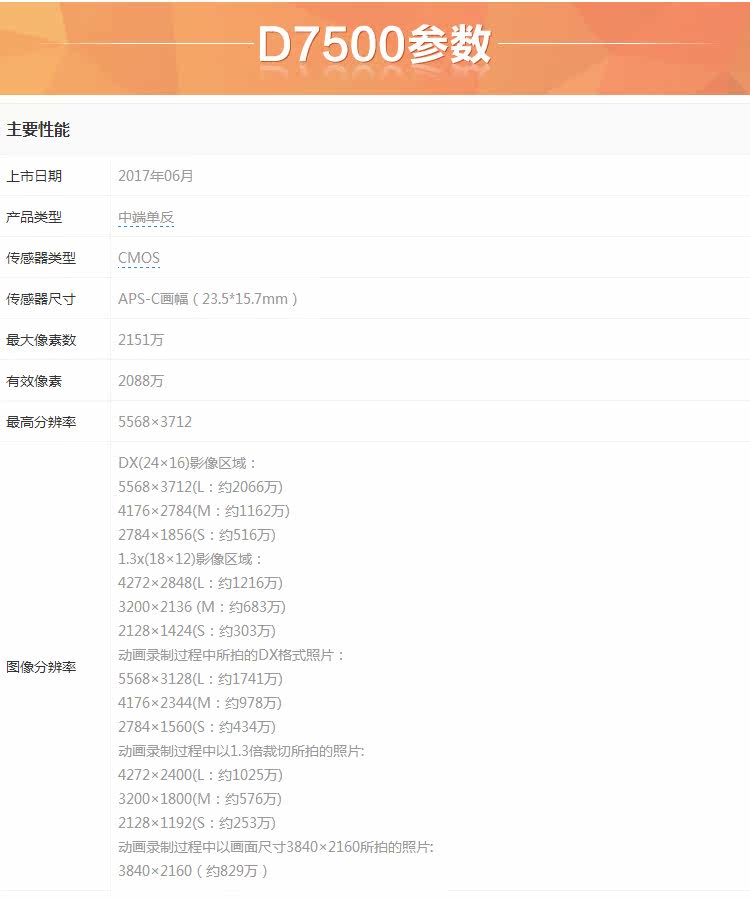Select the 5568×3128(L：约1741万) line

pos(201,679)
